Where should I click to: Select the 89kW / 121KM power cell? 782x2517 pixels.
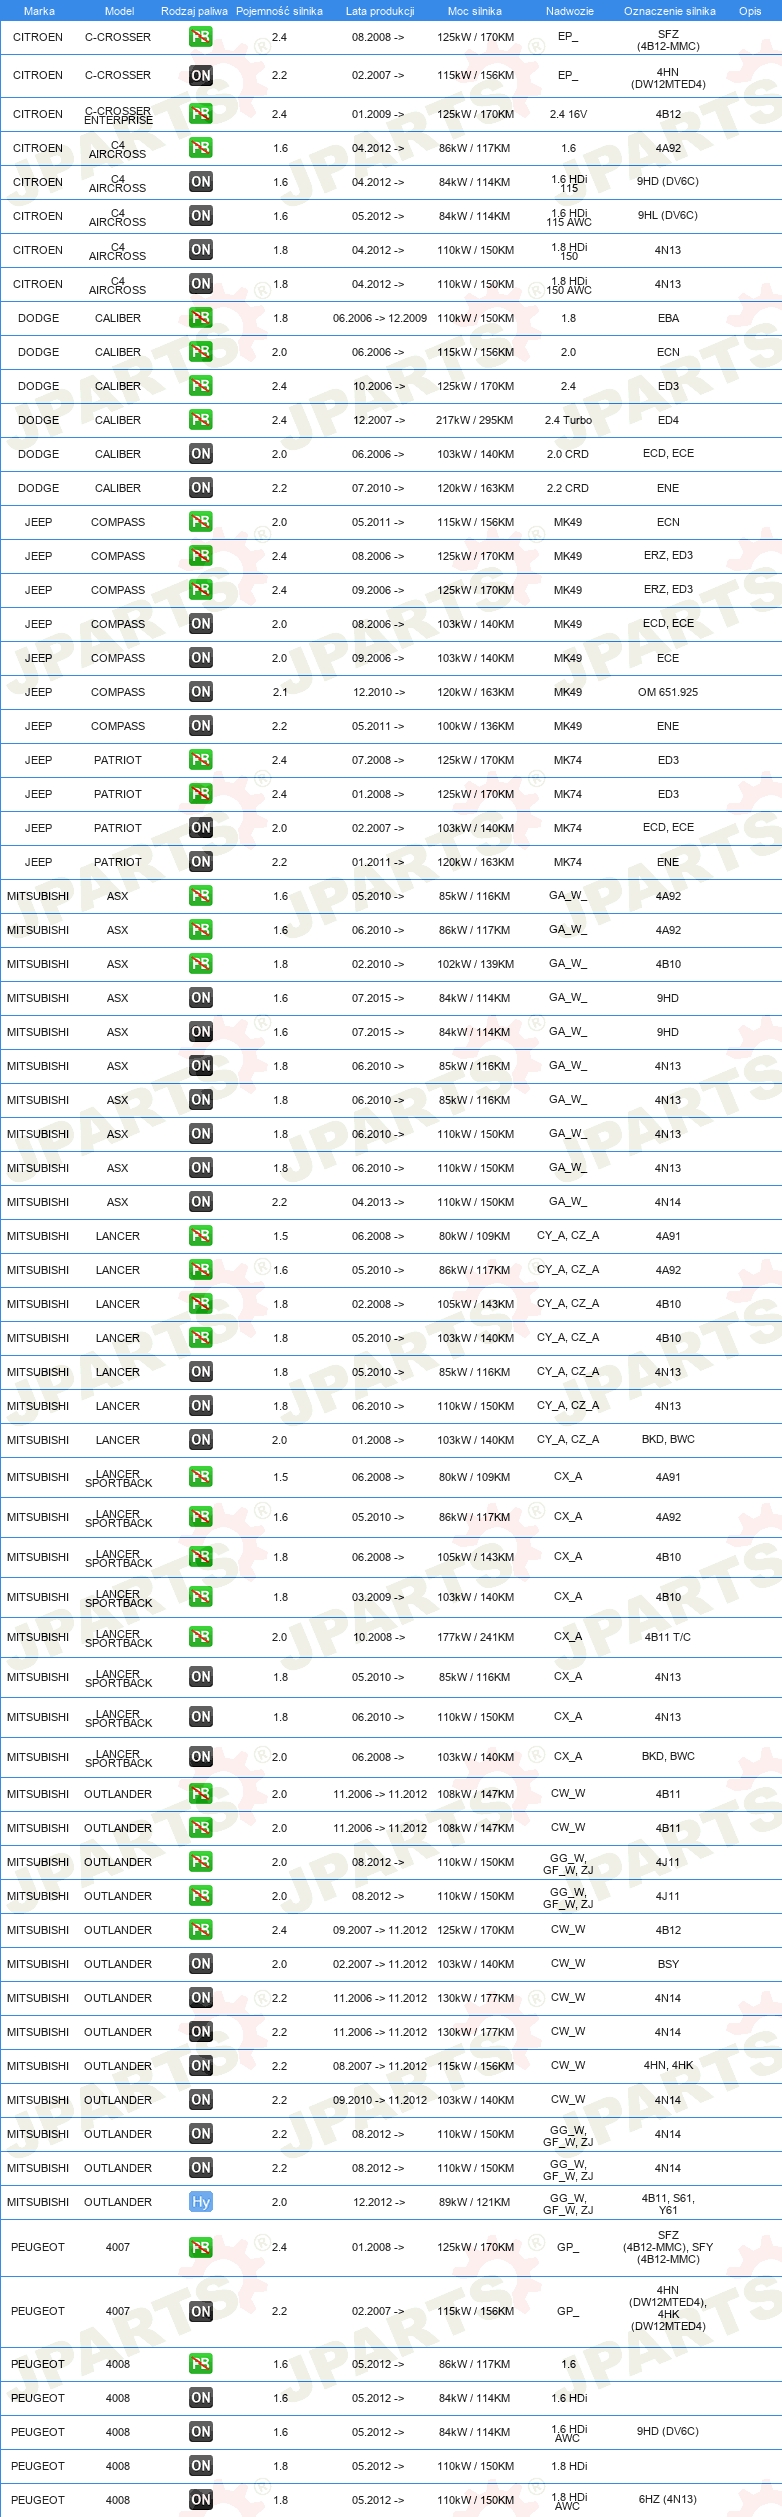point(475,2202)
